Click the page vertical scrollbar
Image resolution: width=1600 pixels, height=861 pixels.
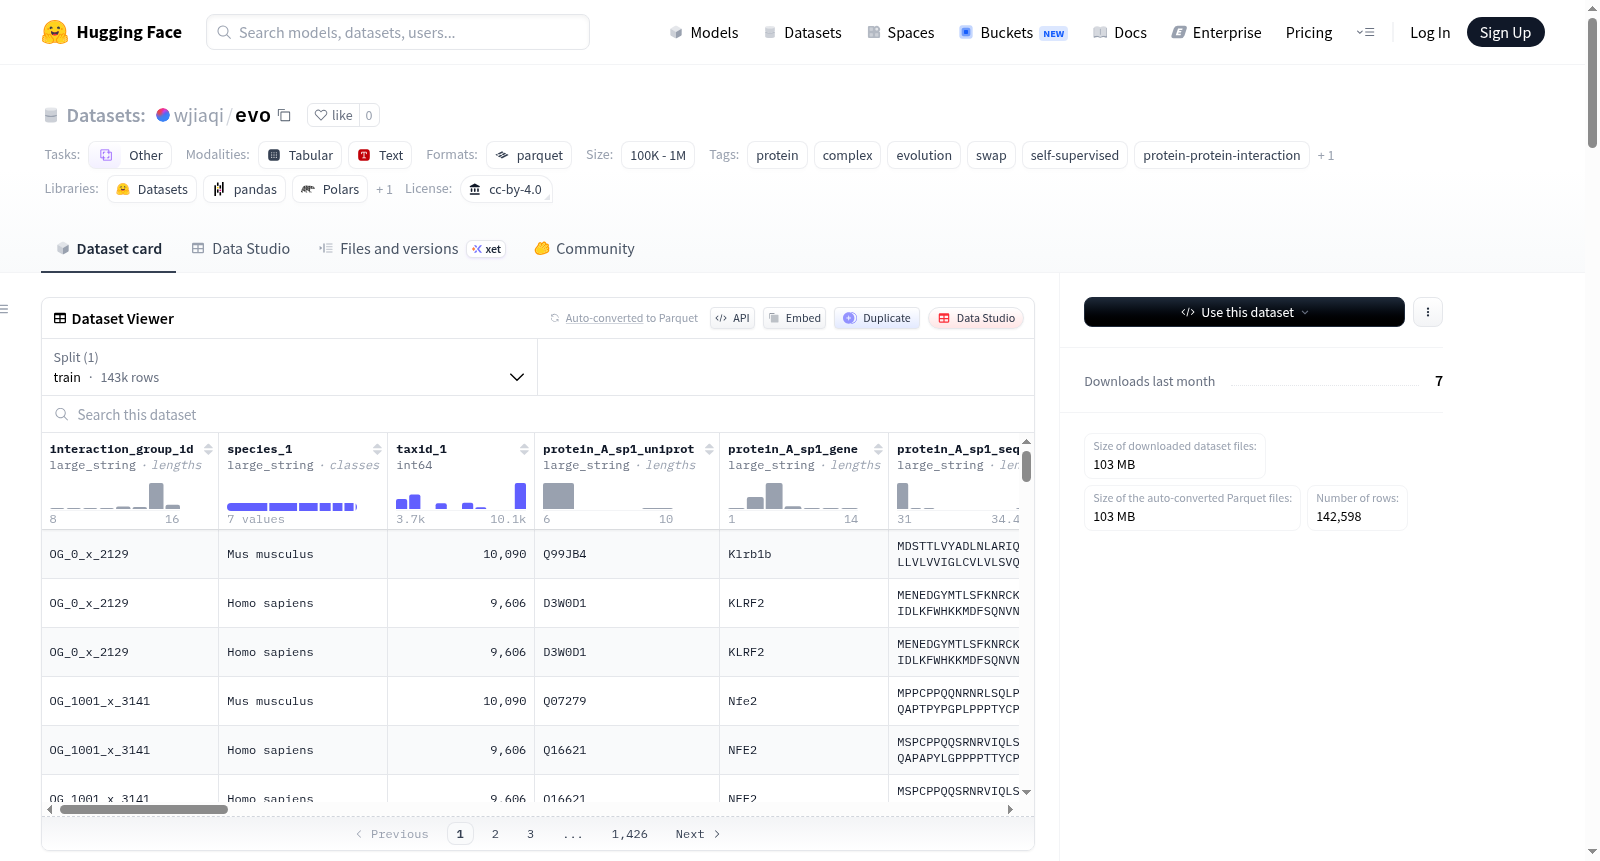[x=1592, y=83]
